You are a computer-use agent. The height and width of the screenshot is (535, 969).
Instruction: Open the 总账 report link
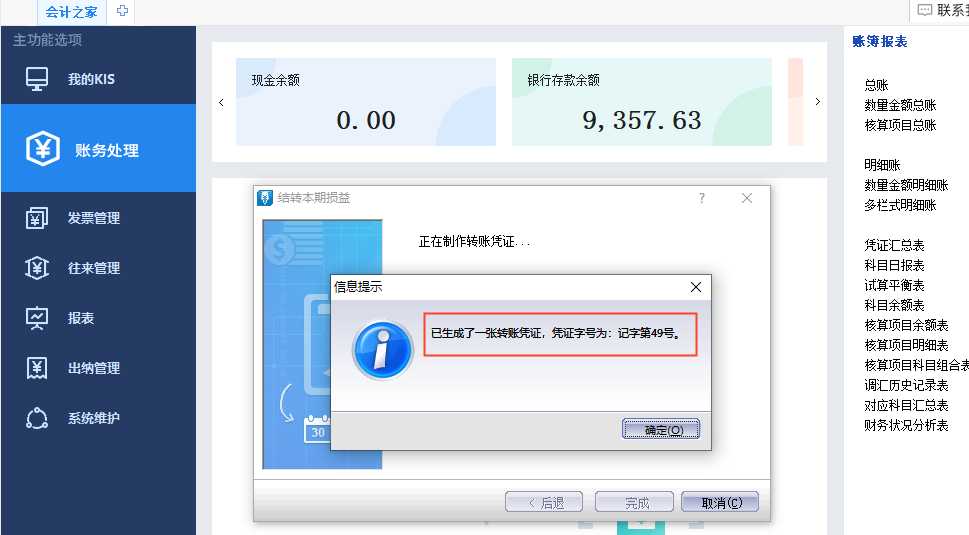pyautogui.click(x=876, y=85)
